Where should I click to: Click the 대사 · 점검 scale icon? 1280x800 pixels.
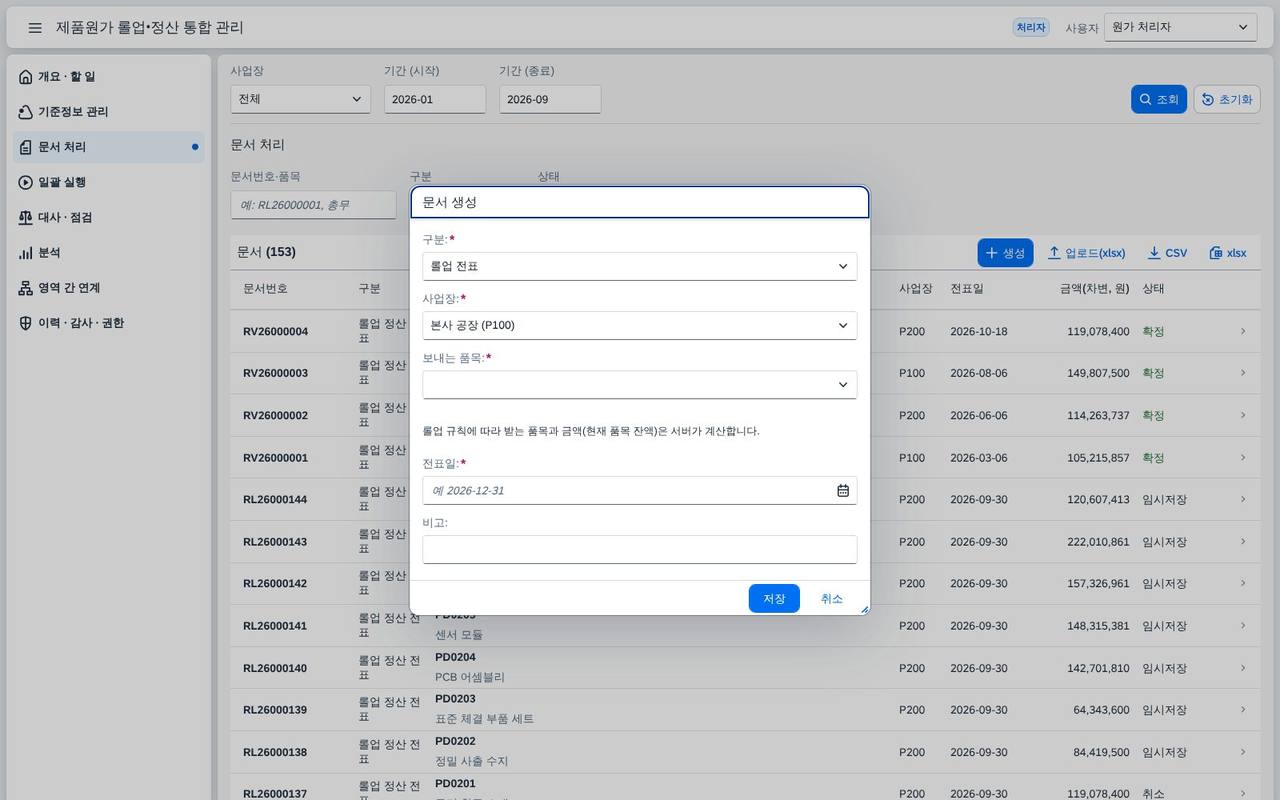tap(26, 217)
